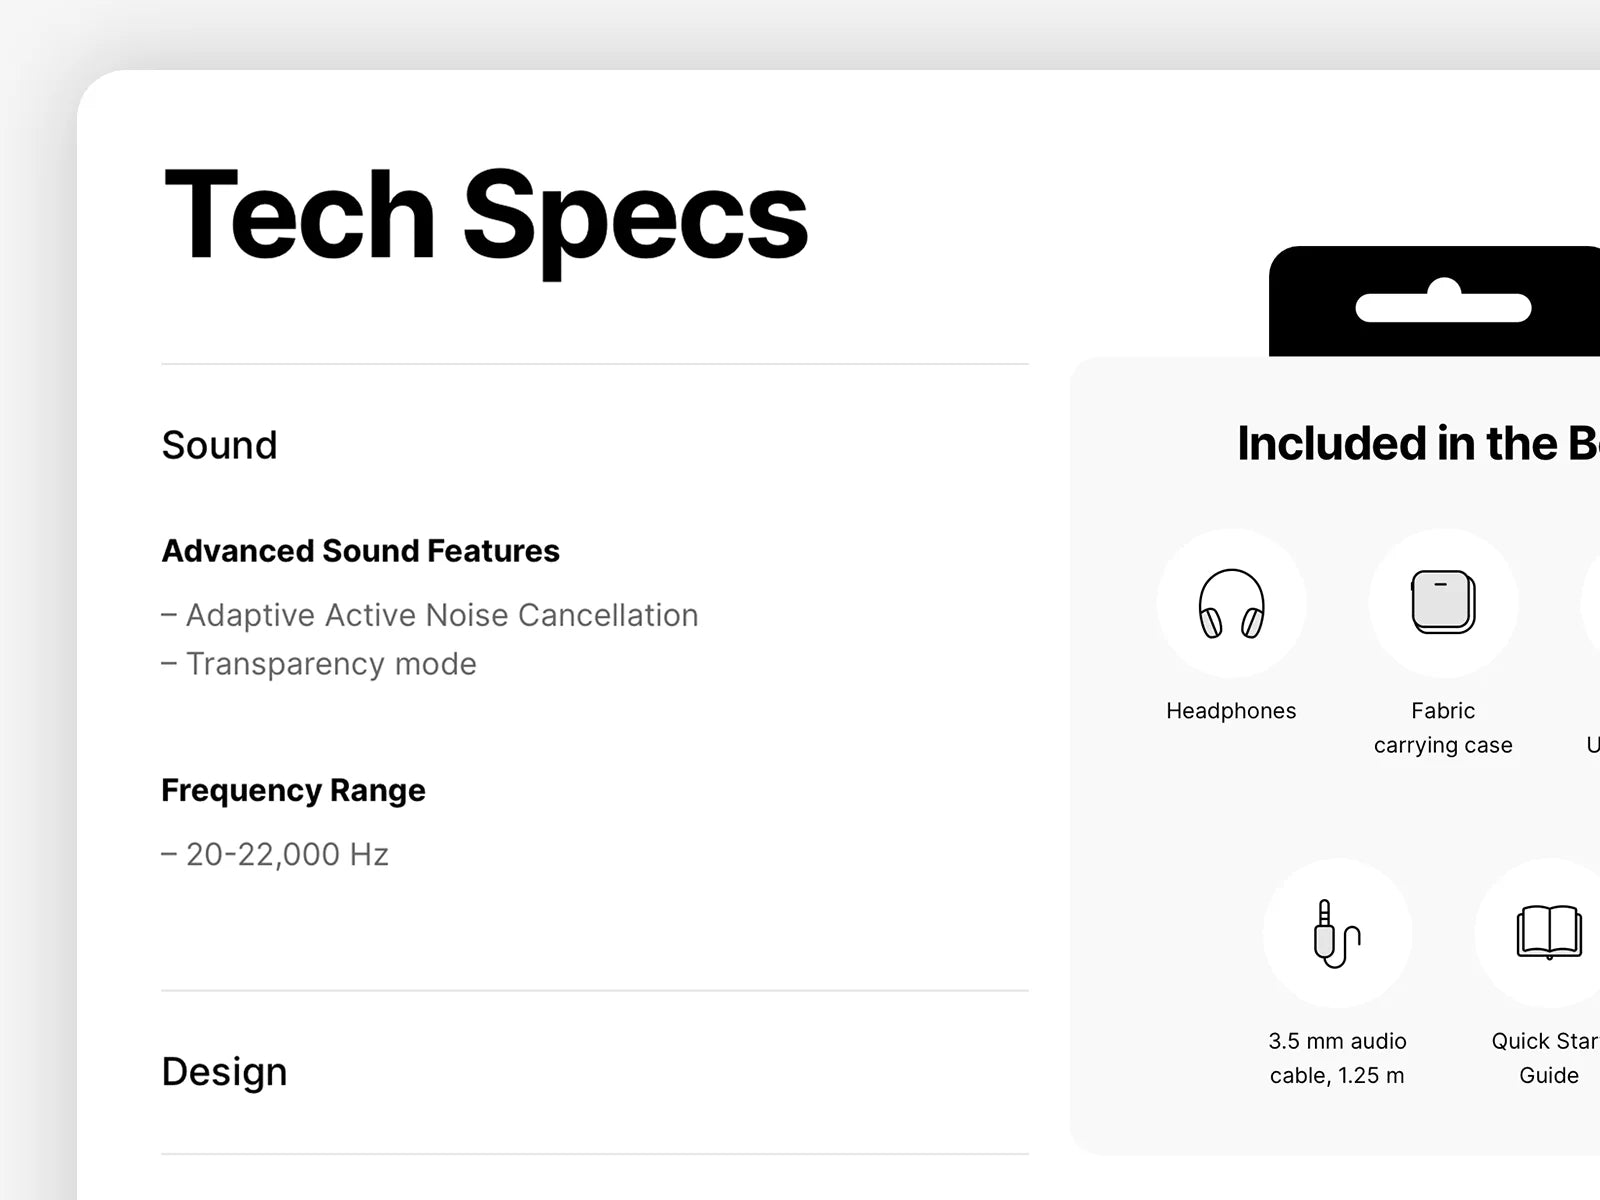This screenshot has width=1600, height=1200.
Task: Click the Included in the Box title
Action: click(x=1417, y=444)
